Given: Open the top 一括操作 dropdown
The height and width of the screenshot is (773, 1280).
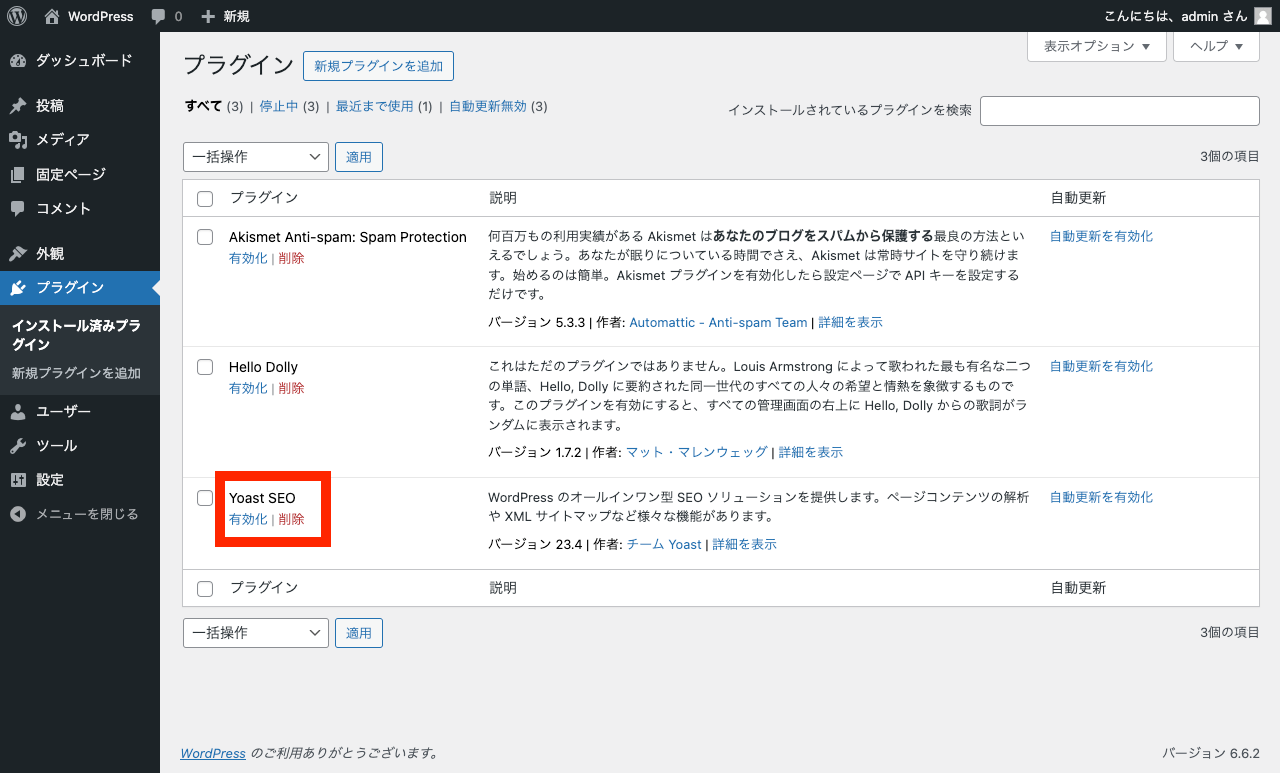Looking at the screenshot, I should click(256, 157).
